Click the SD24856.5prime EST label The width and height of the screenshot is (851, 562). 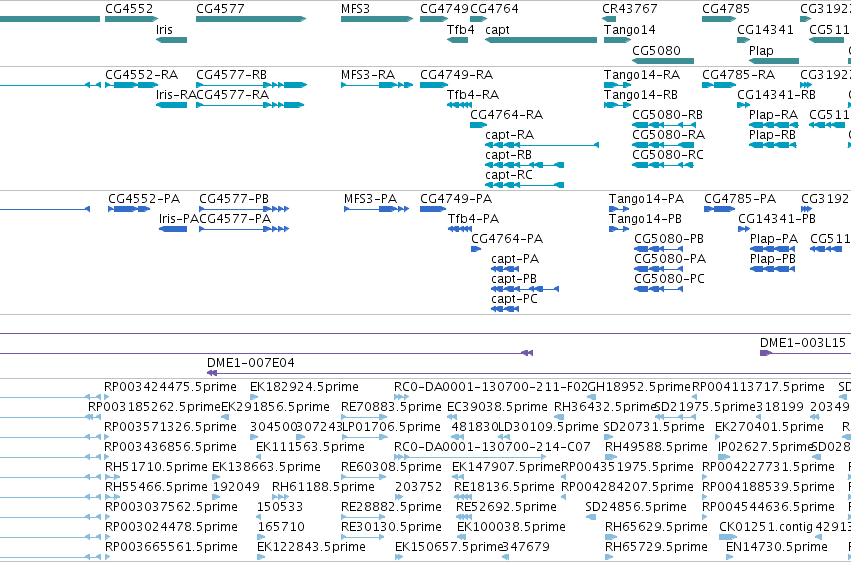[x=636, y=508]
